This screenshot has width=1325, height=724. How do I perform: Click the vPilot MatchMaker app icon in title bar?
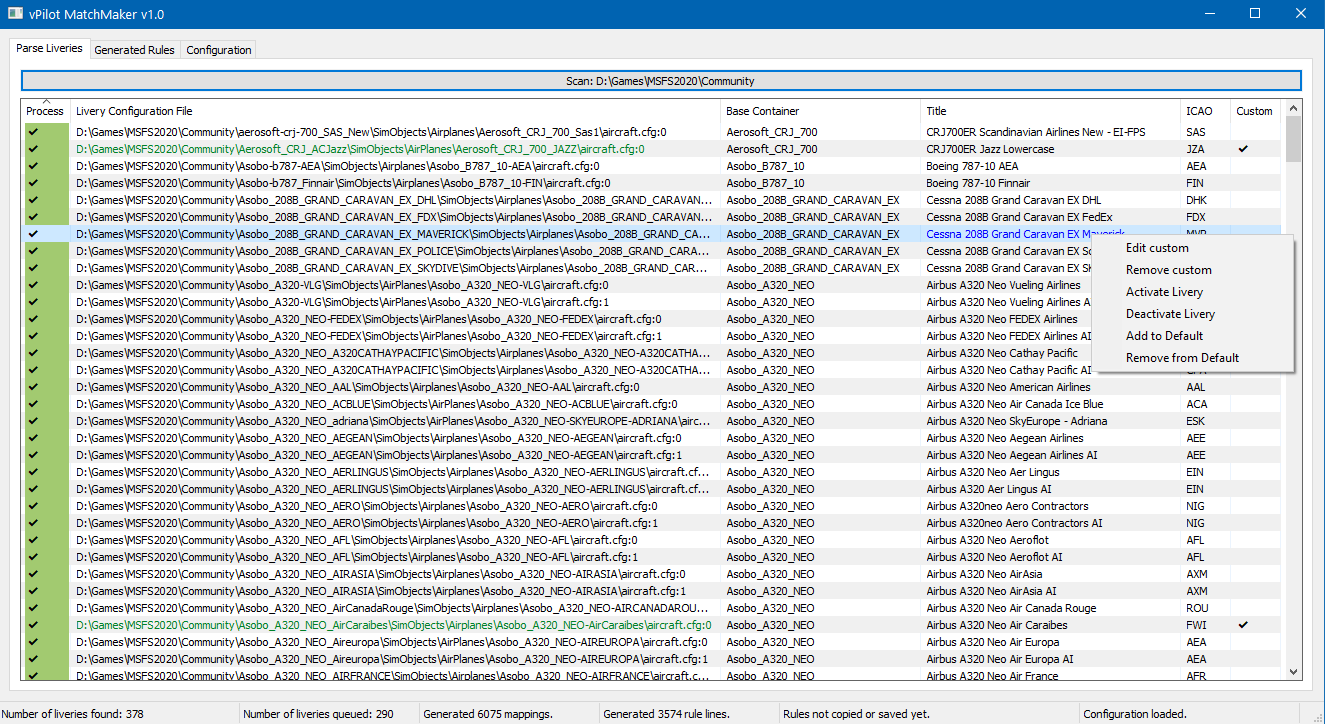tap(15, 15)
